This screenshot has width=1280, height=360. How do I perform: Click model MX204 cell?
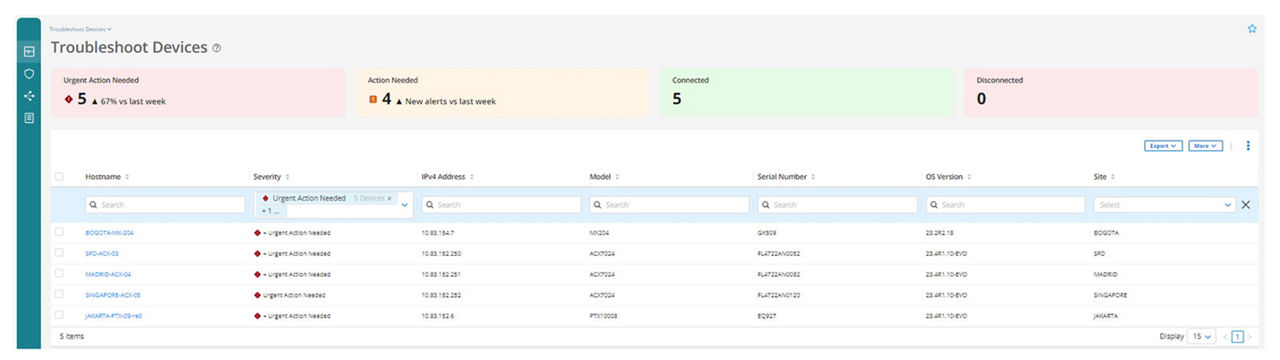[600, 232]
